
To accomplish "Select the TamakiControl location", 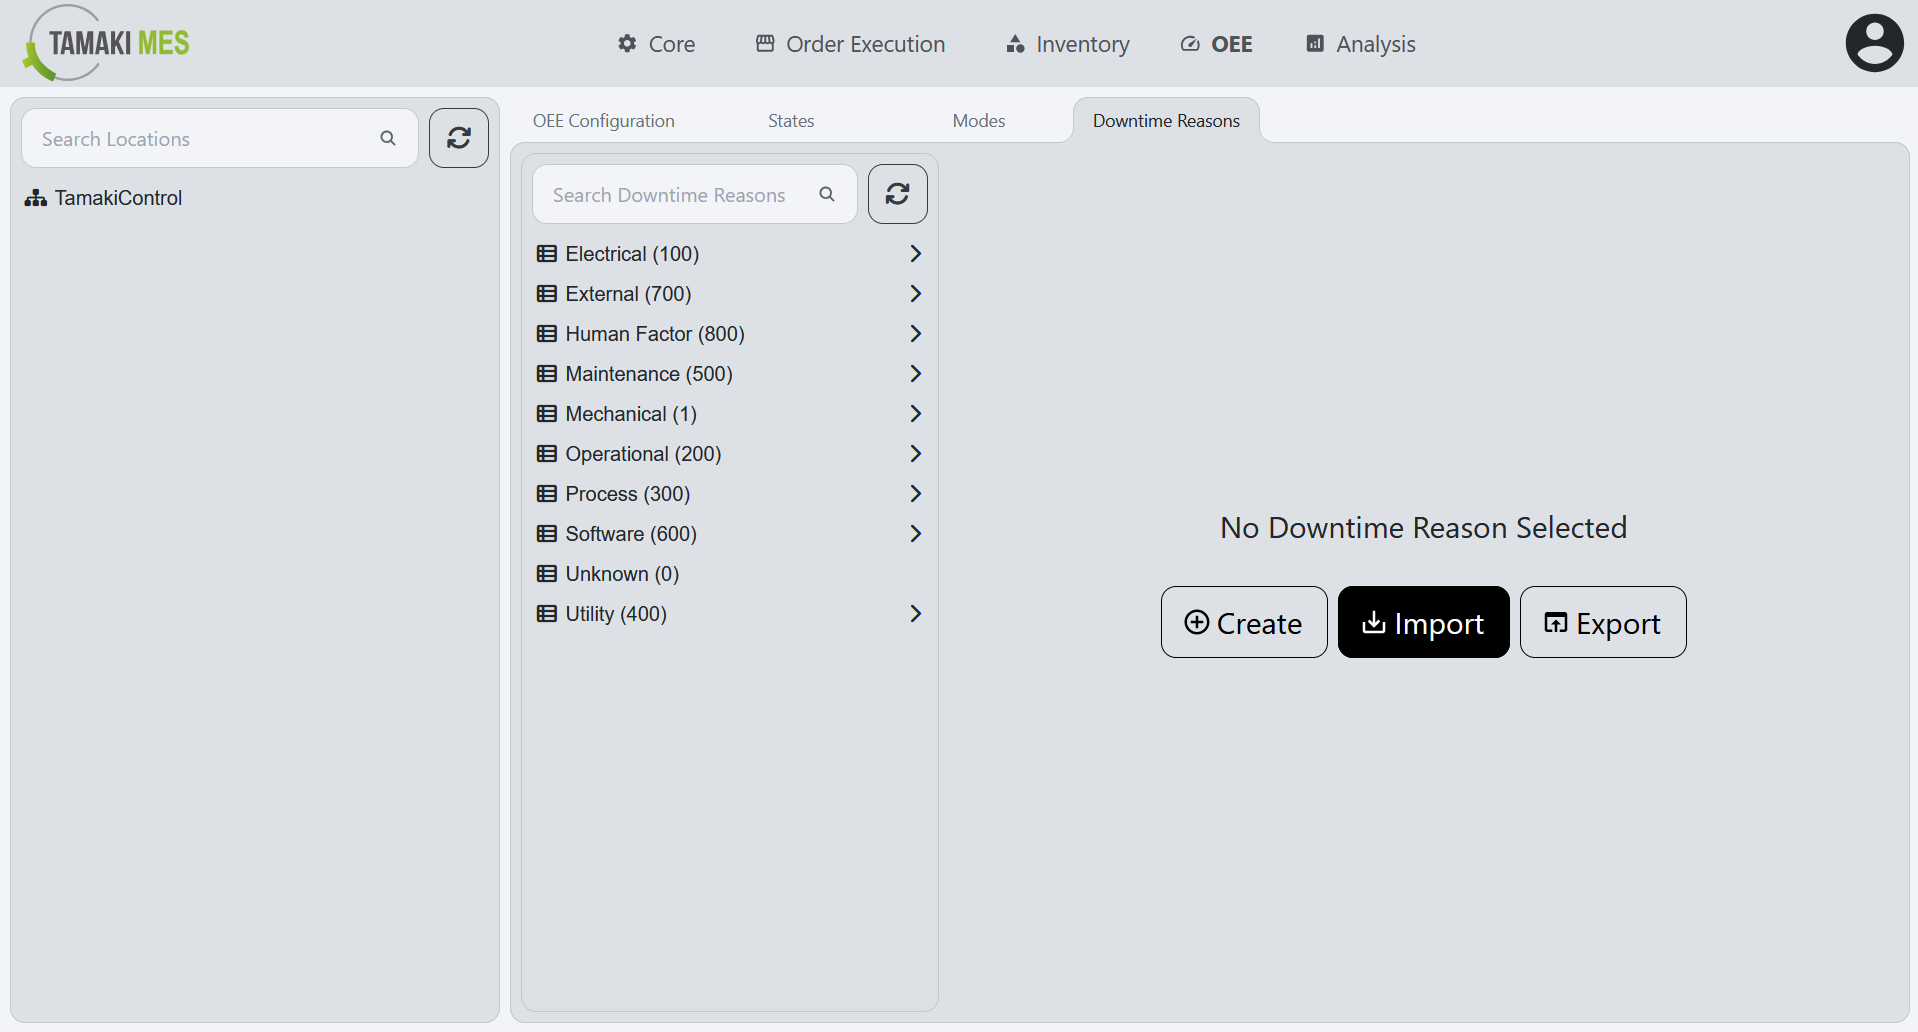I will tap(117, 197).
